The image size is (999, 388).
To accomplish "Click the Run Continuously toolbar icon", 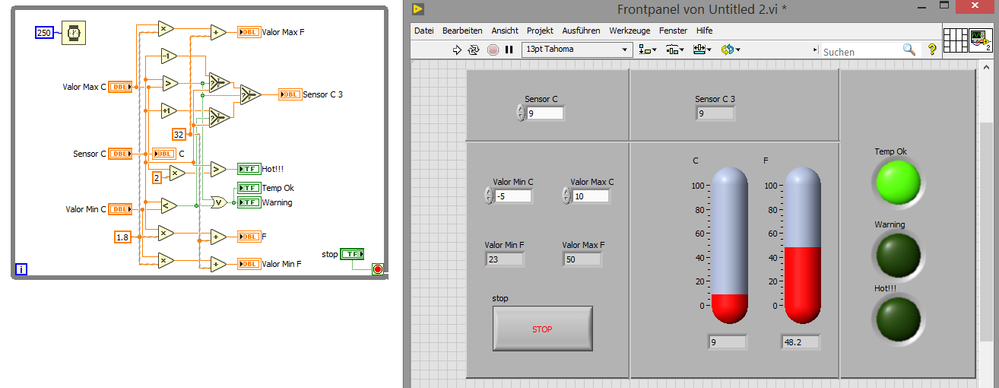I will [473, 50].
